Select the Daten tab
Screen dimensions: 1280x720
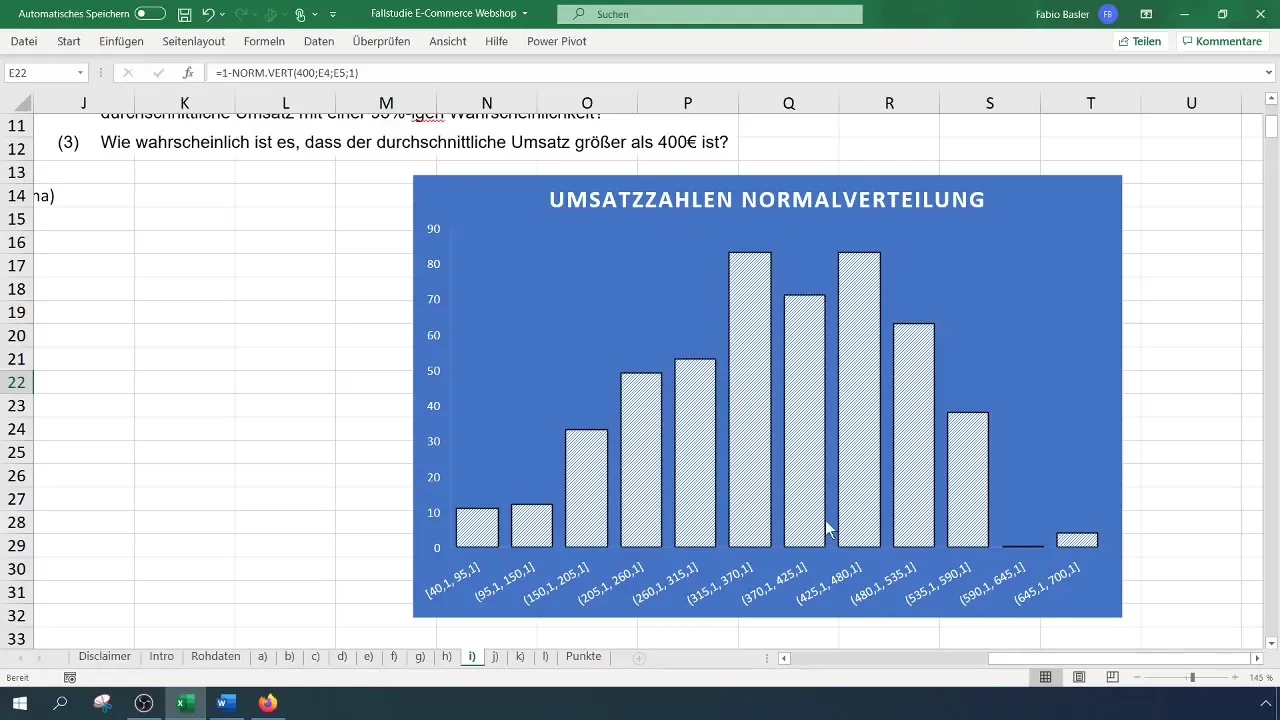pos(319,41)
